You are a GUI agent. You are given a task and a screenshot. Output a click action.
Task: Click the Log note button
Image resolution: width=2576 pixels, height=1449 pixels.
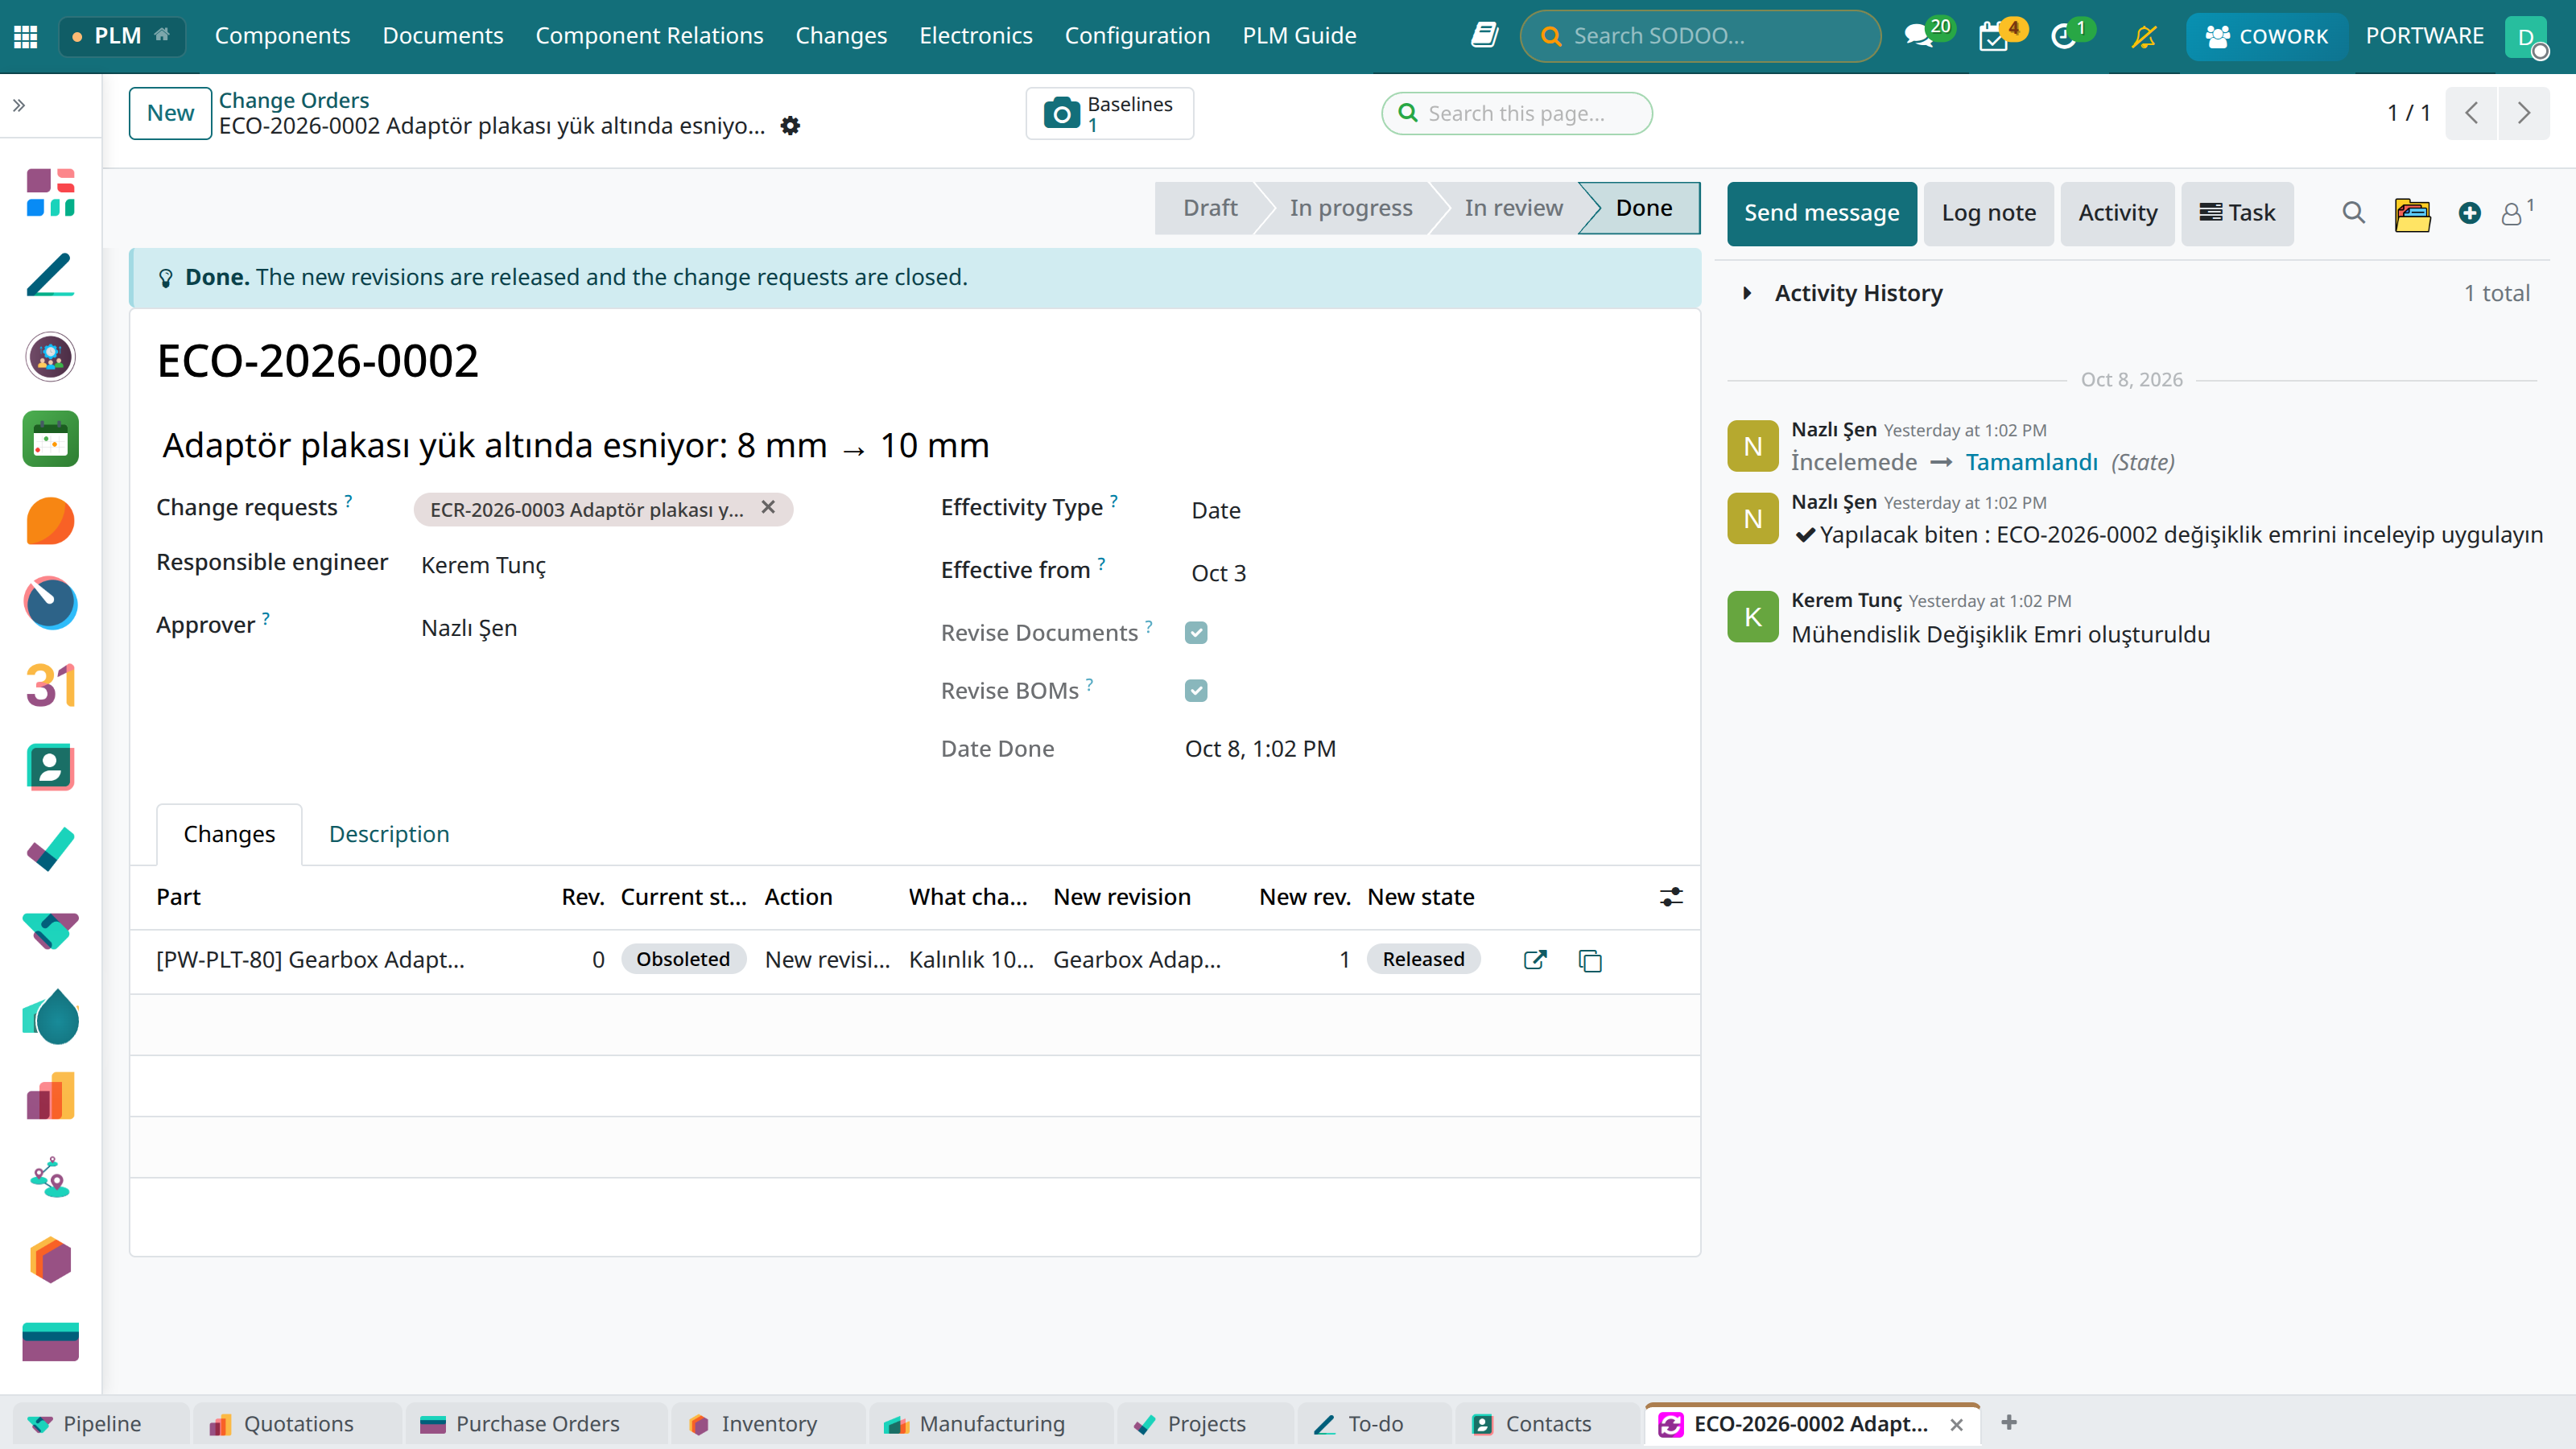(x=1989, y=213)
